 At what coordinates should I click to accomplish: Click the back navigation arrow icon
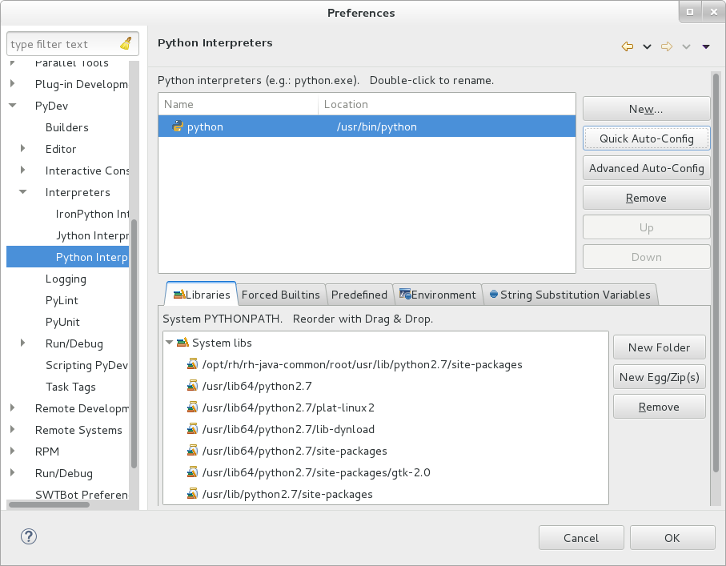tap(627, 47)
